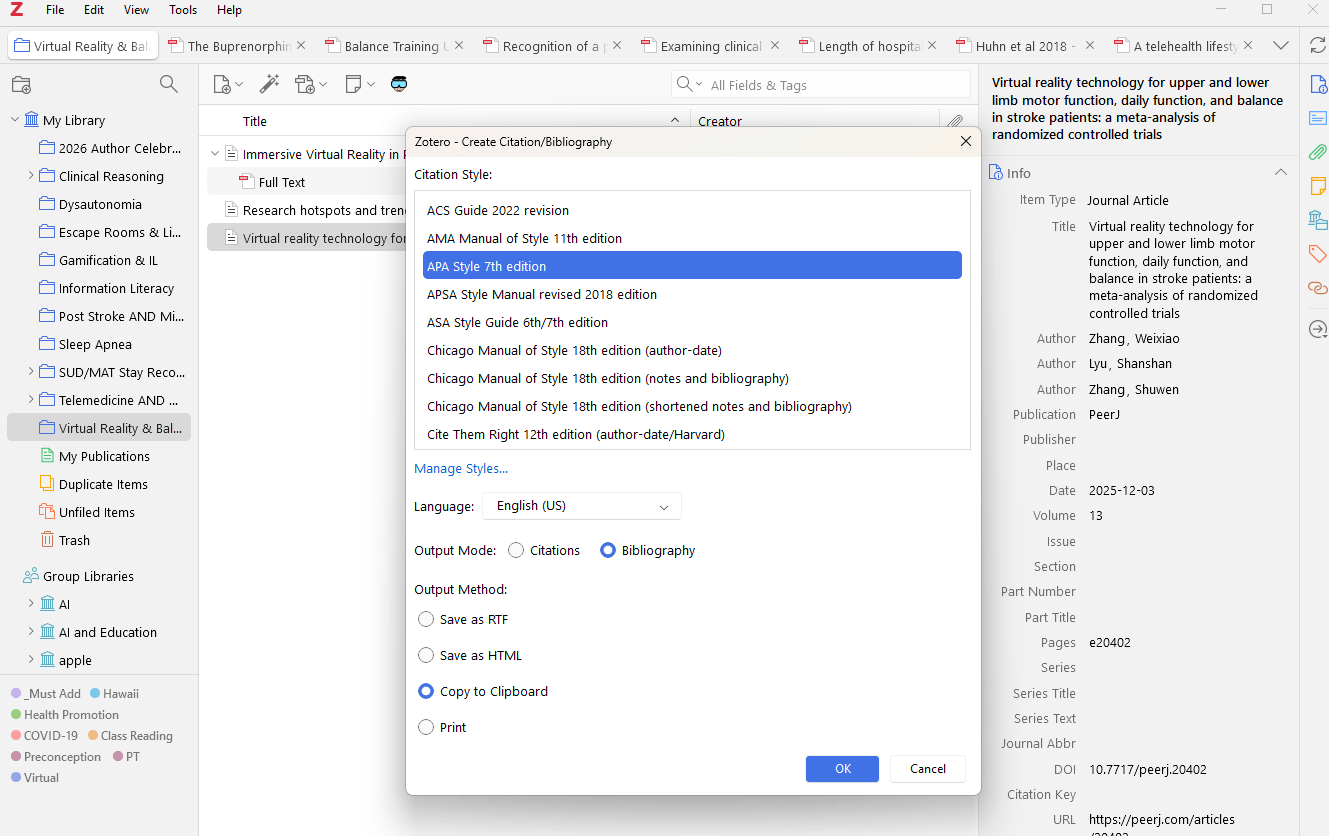Select the Unfiled Items entry
Viewport: 1329px width, 836px height.
(98, 512)
